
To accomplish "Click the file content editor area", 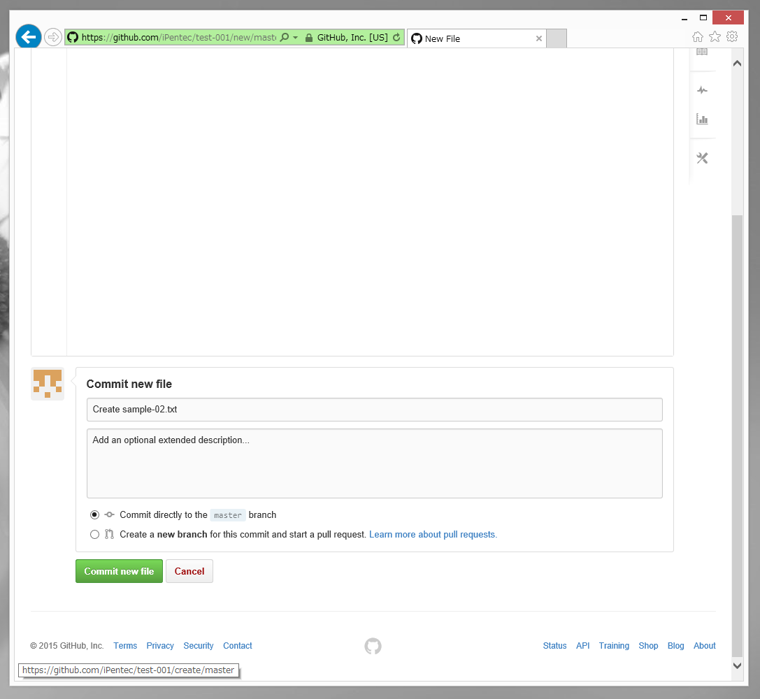I will point(370,202).
